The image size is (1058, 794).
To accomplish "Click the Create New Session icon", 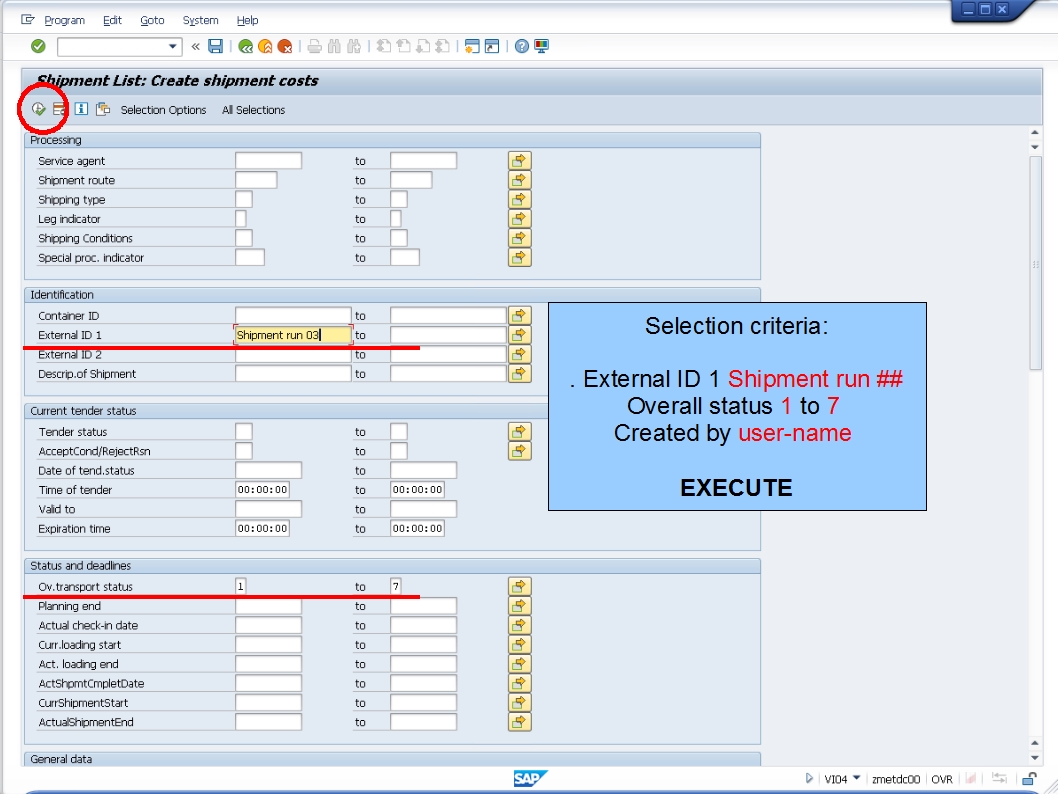I will pyautogui.click(x=472, y=46).
